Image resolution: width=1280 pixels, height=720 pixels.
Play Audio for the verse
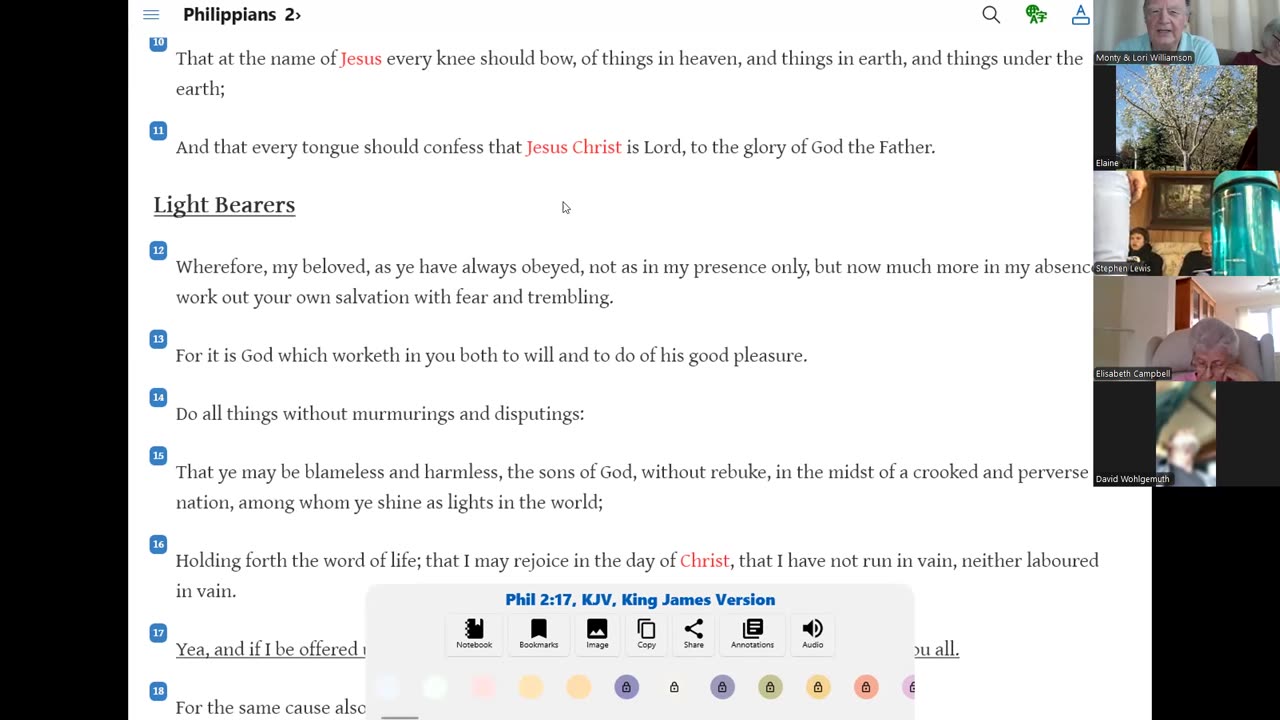[812, 633]
